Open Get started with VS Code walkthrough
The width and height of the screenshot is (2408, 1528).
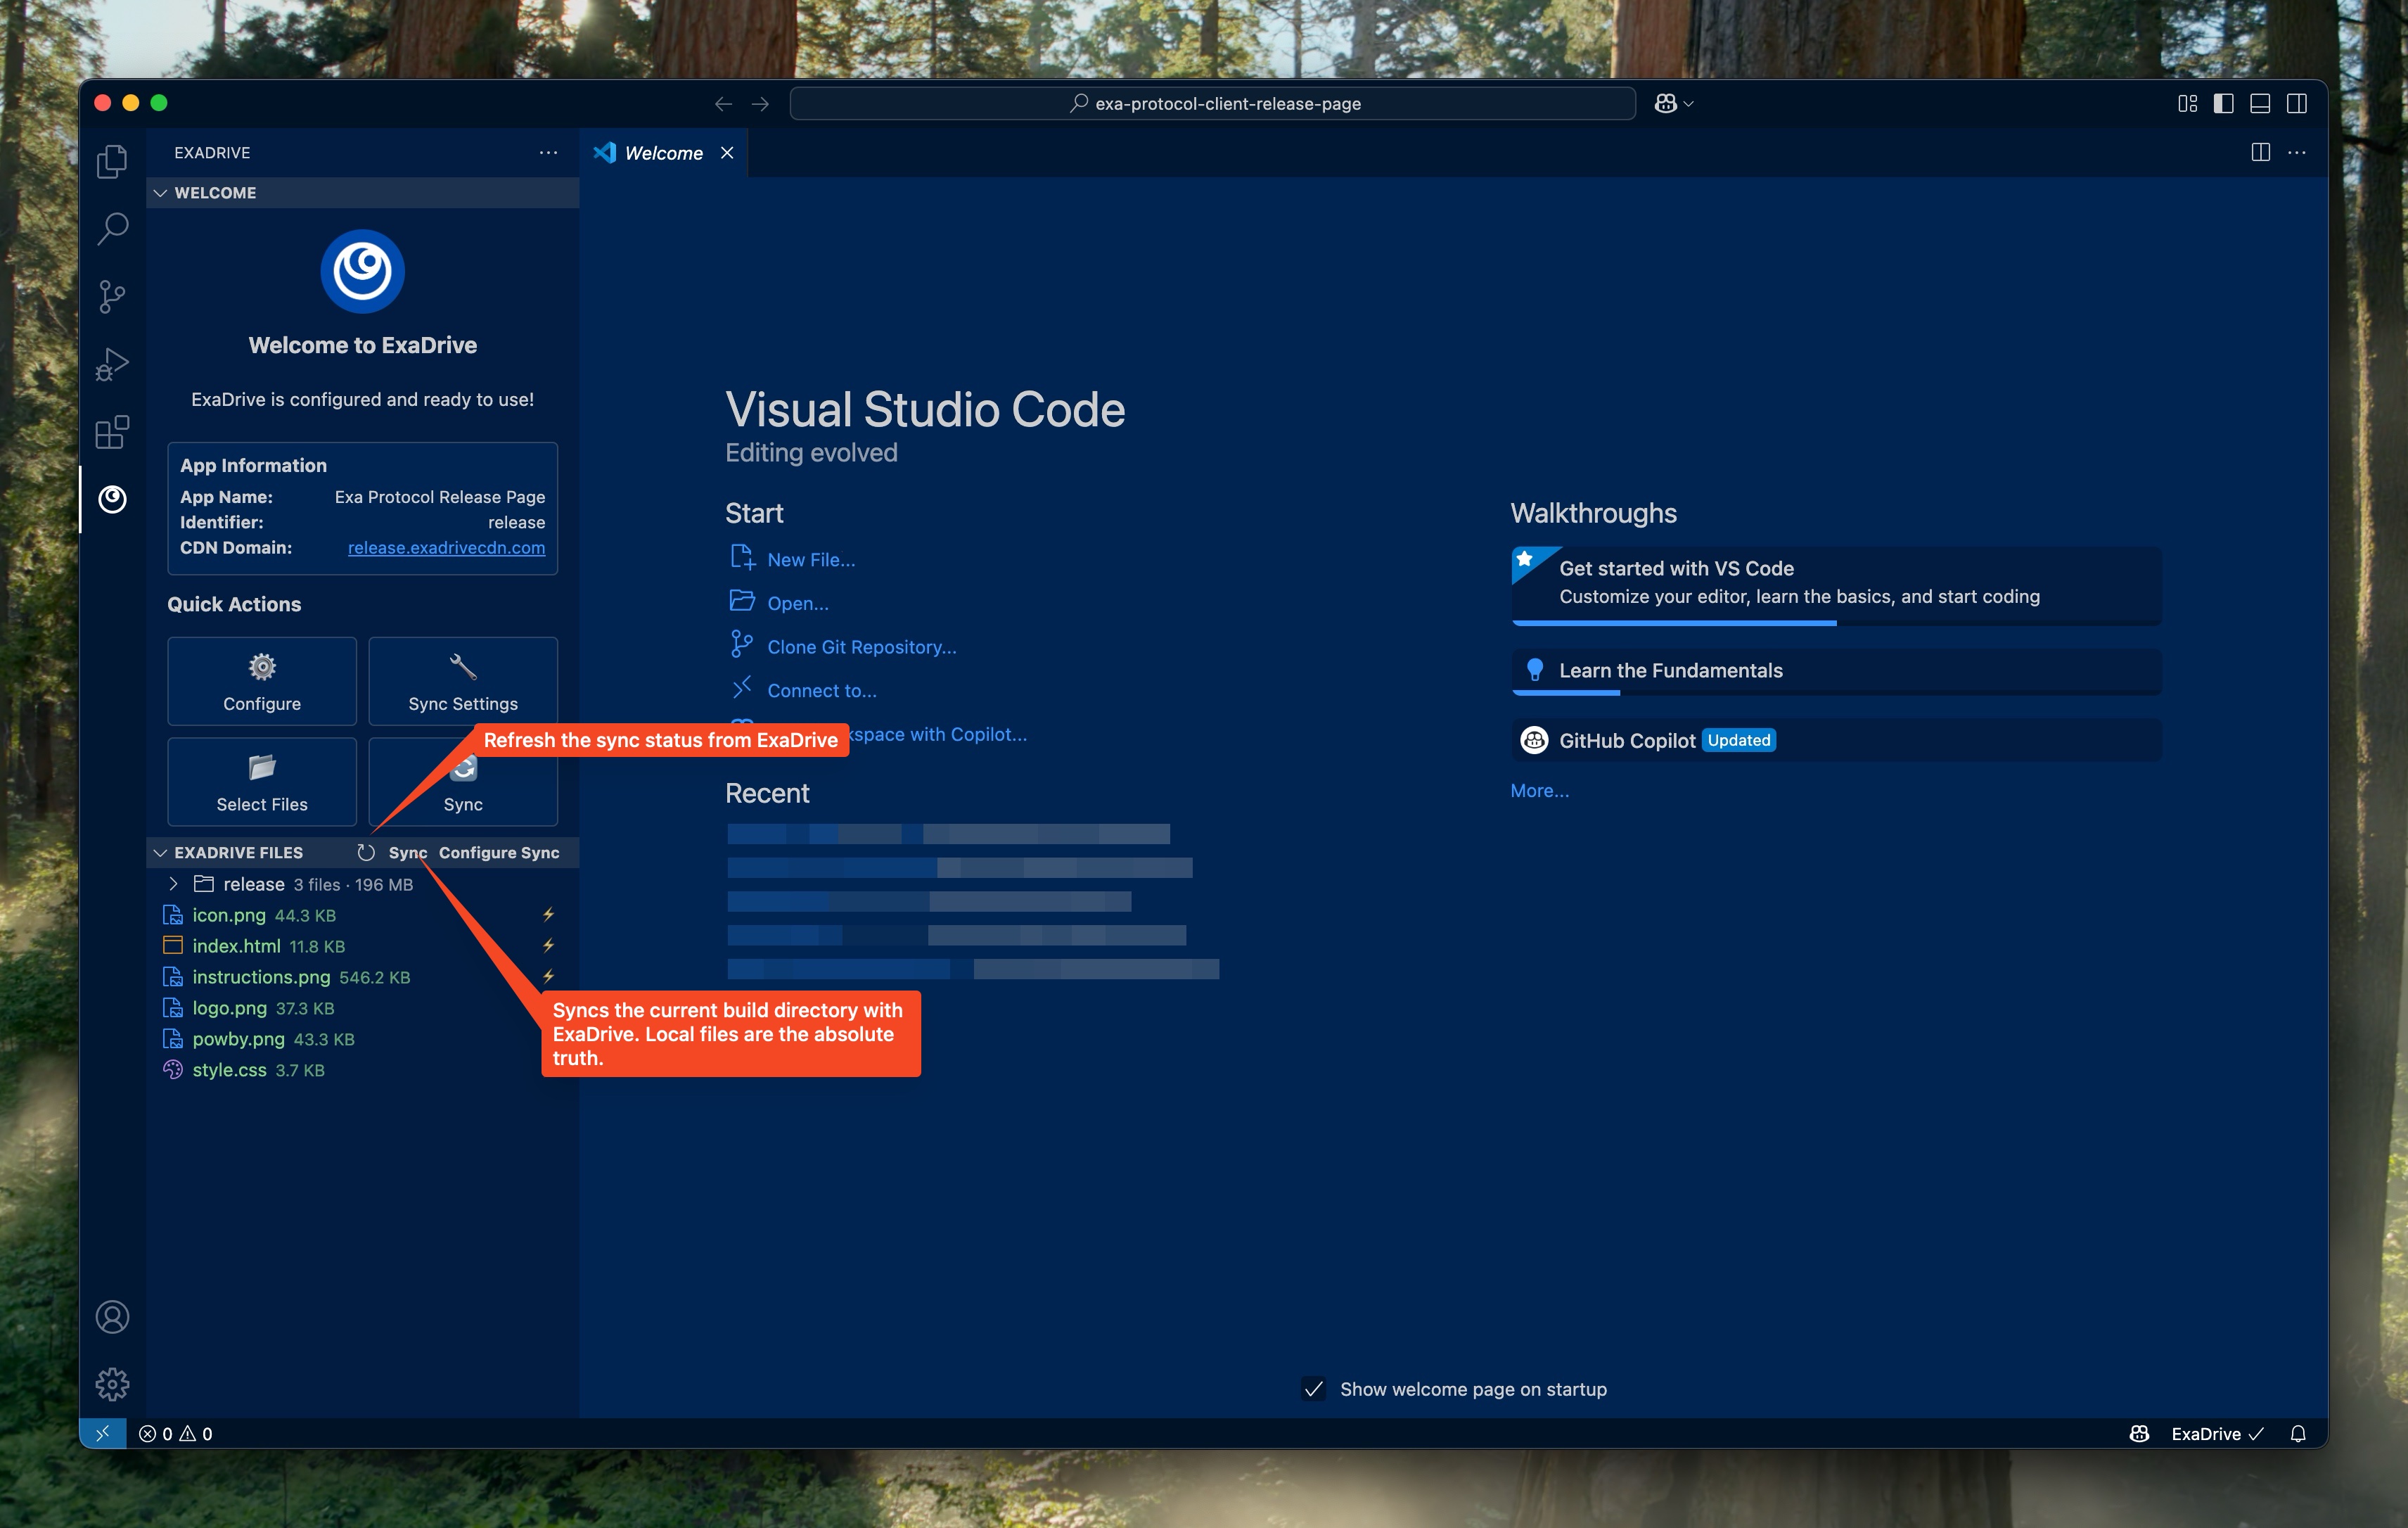coord(1836,585)
